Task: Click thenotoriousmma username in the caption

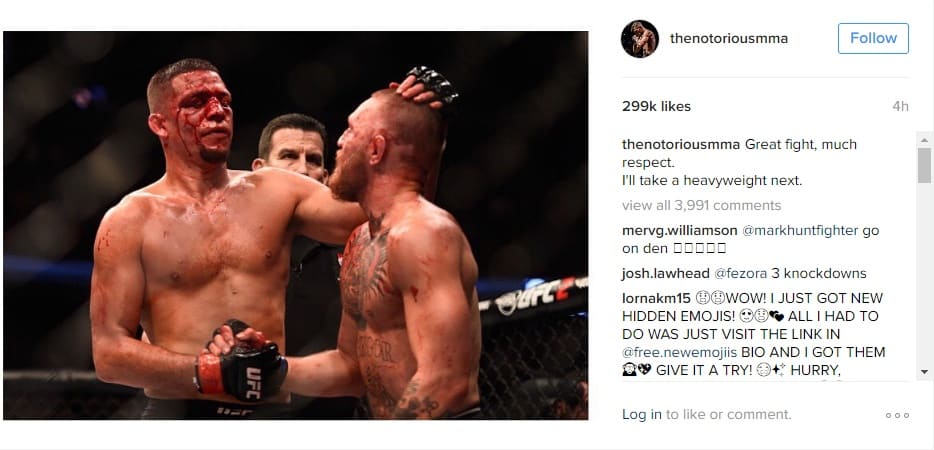Action: point(681,145)
